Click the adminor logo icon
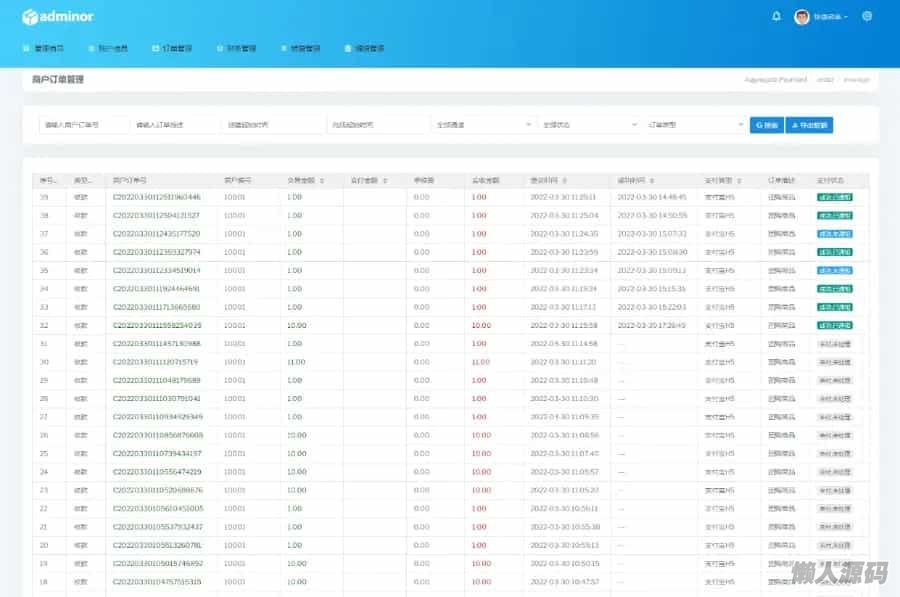Viewport: 900px width, 597px height. coord(30,17)
